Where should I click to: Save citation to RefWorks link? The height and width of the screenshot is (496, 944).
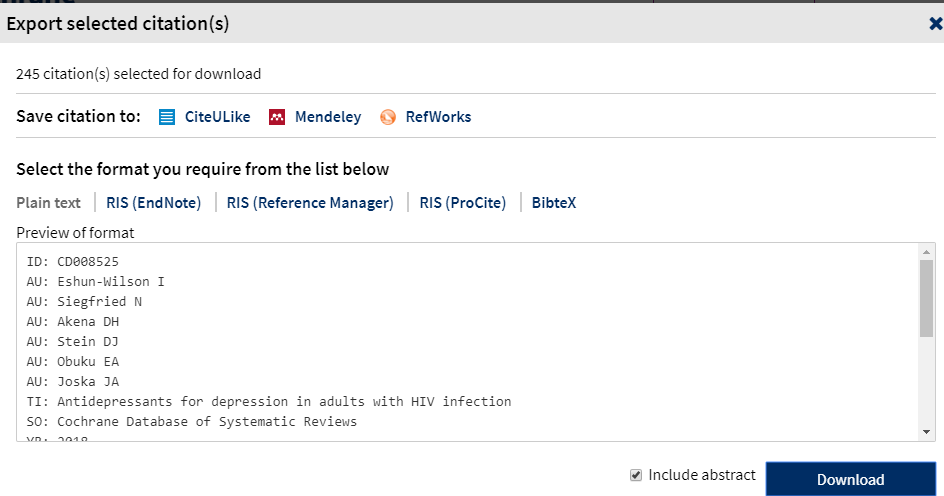click(x=438, y=117)
